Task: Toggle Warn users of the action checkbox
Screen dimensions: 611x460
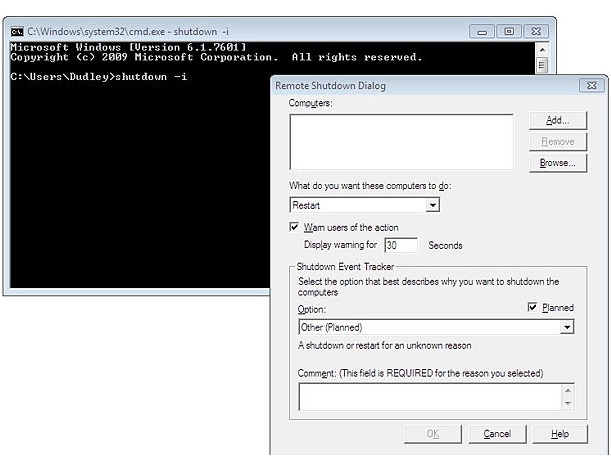Action: tap(294, 226)
